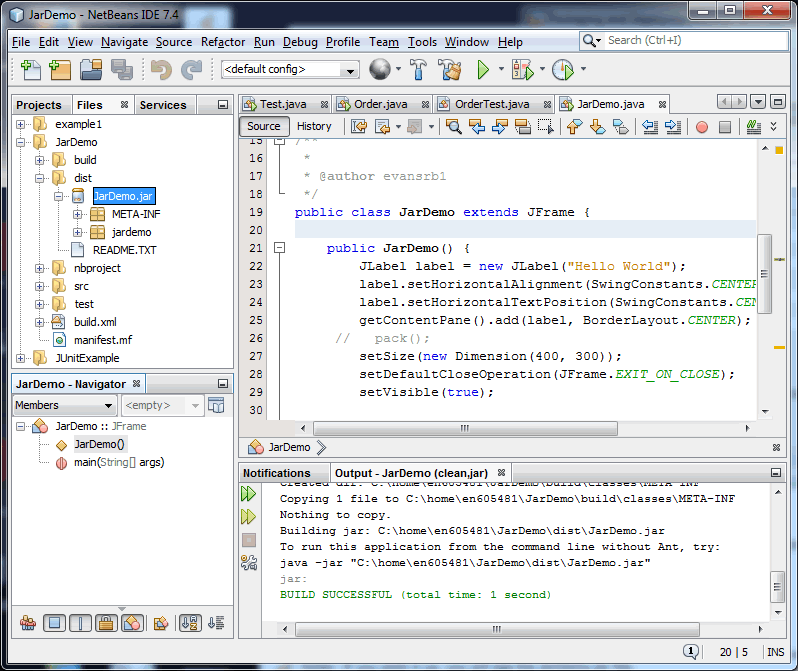Close the Test.java editor tab
The height and width of the screenshot is (671, 798).
(324, 105)
